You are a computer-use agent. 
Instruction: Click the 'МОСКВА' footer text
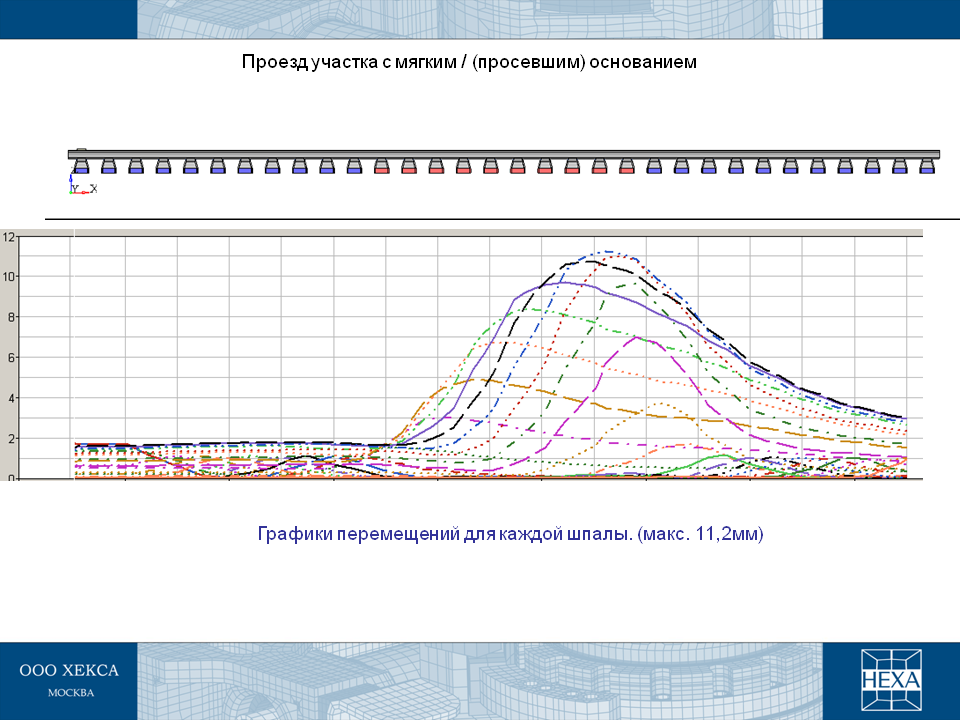(x=71, y=693)
